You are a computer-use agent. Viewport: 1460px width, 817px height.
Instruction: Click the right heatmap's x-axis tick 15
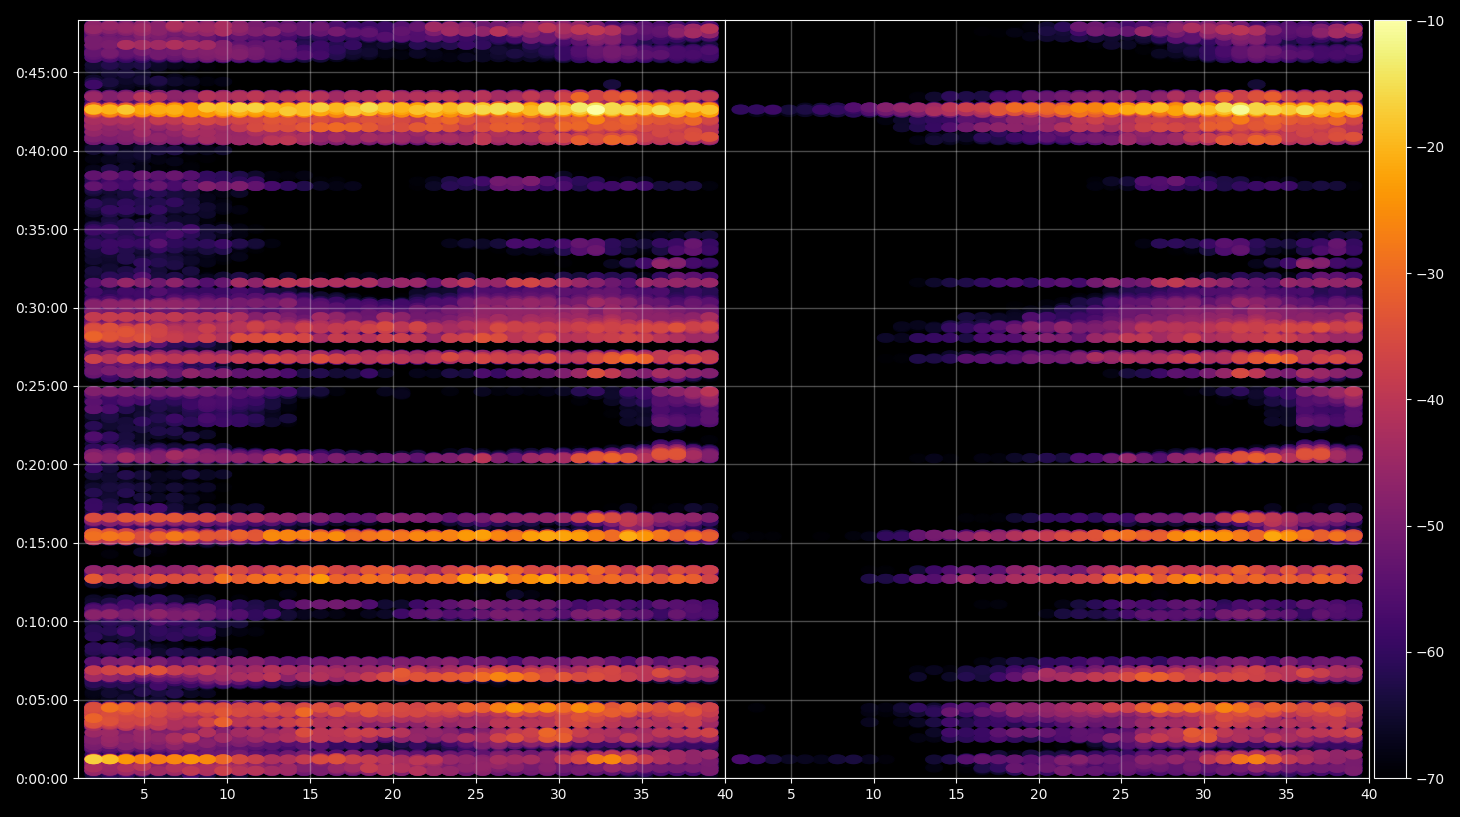[x=956, y=795]
